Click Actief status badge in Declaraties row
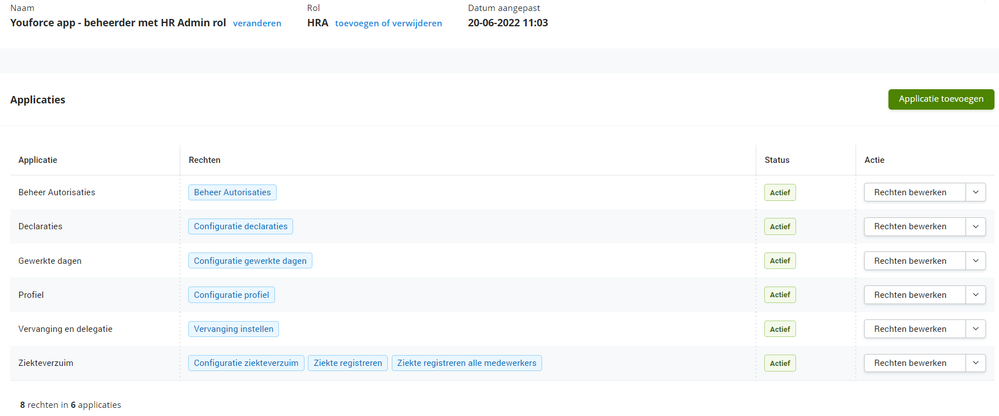 780,226
